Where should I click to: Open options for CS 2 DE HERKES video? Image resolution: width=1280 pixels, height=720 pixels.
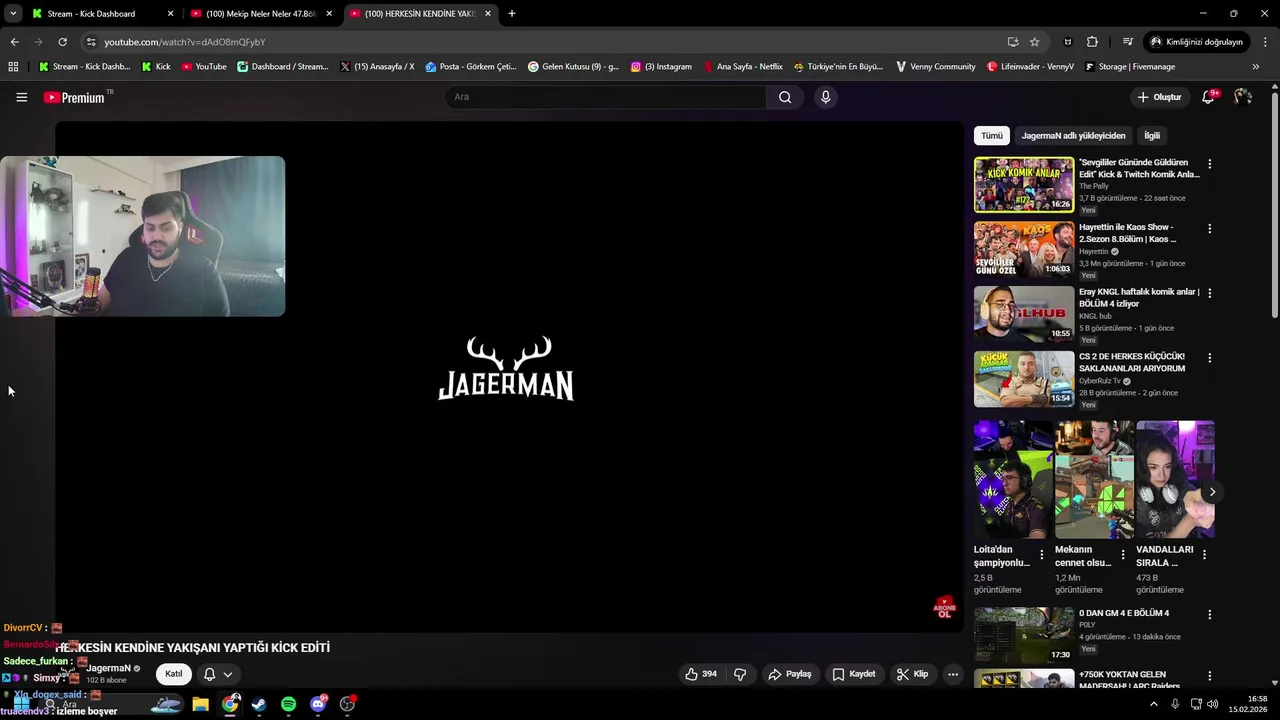(1209, 357)
